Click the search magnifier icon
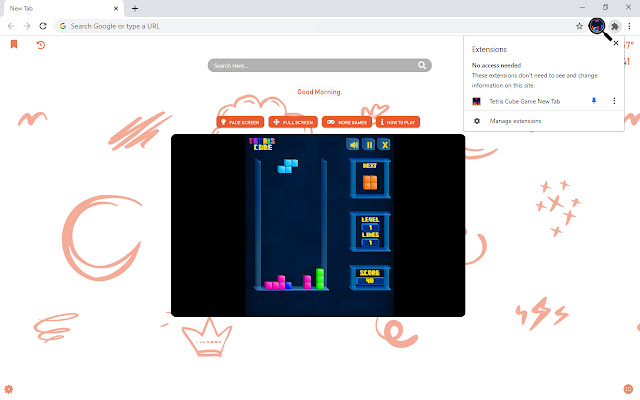 [422, 65]
